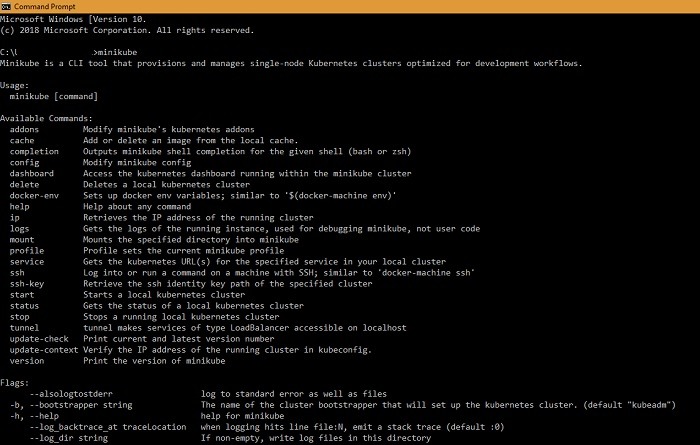The image size is (700, 445).
Task: Click the 'service' command name
Action: [x=27, y=262]
